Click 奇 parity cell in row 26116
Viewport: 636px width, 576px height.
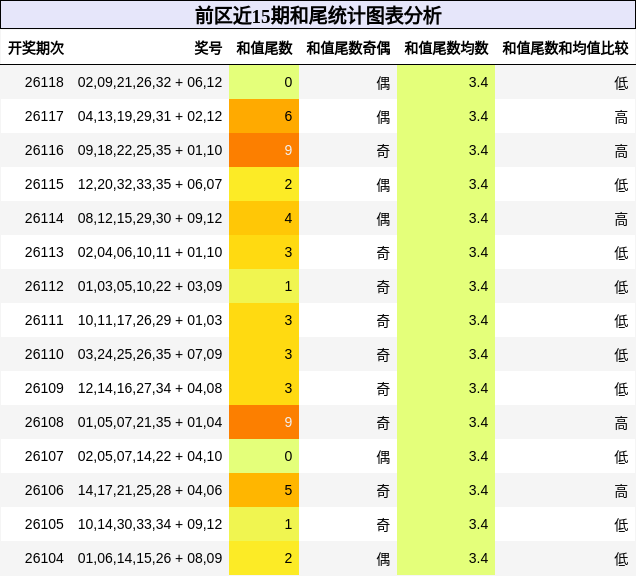348,150
